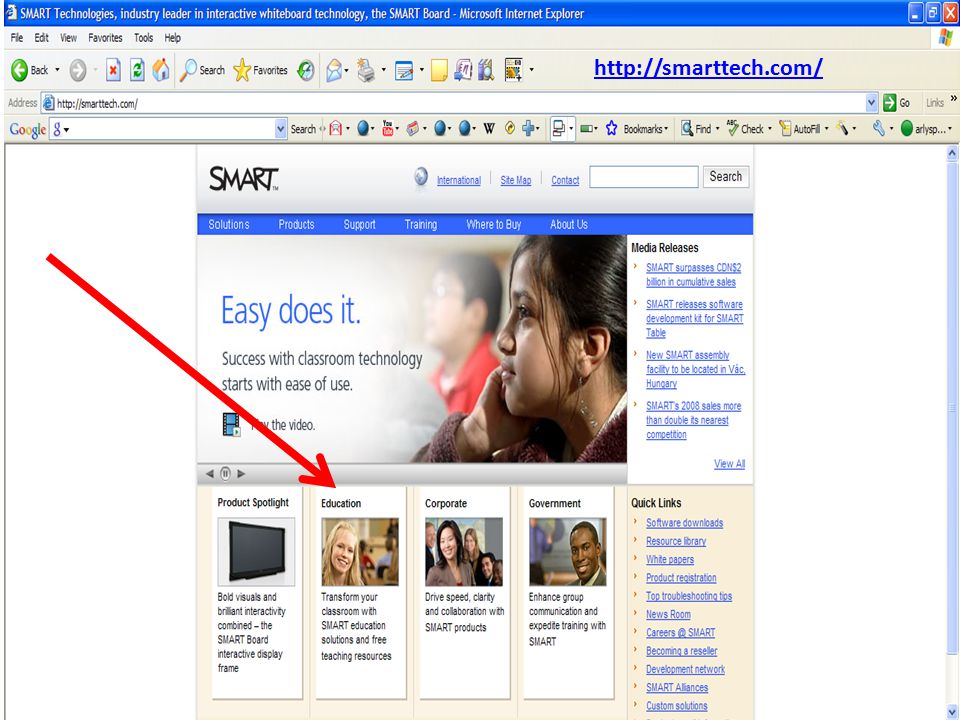Click the Google toolbar YouTube icon
The width and height of the screenshot is (960, 720).
point(388,129)
